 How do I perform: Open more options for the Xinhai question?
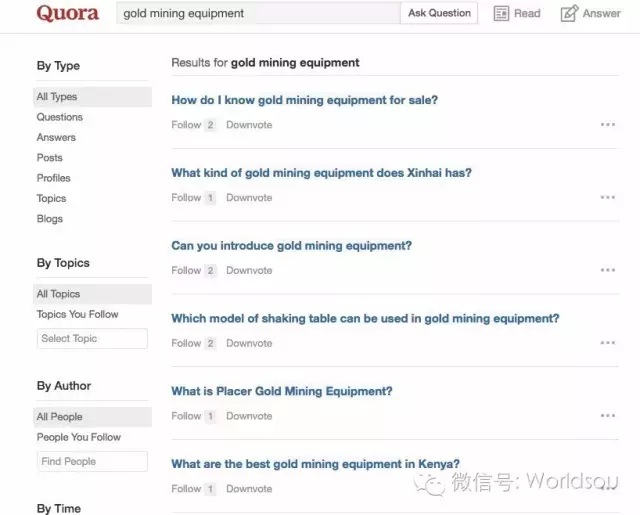608,198
